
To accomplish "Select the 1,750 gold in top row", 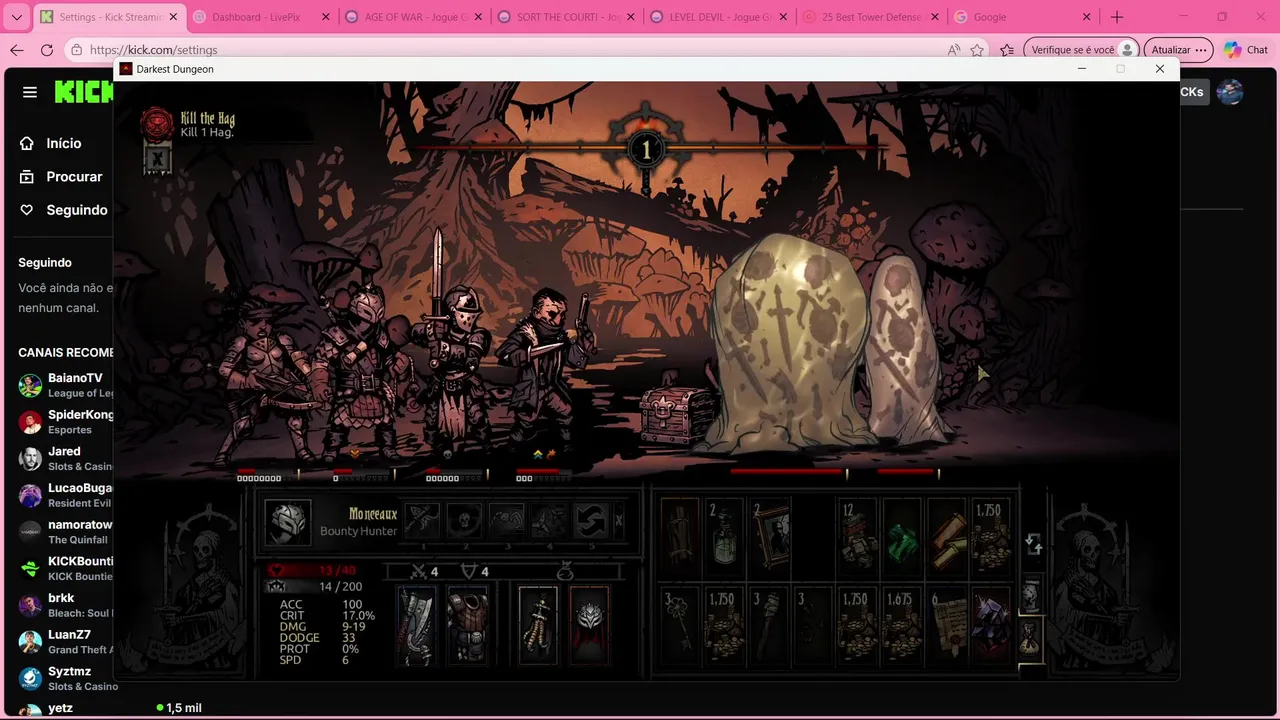I will pos(991,538).
